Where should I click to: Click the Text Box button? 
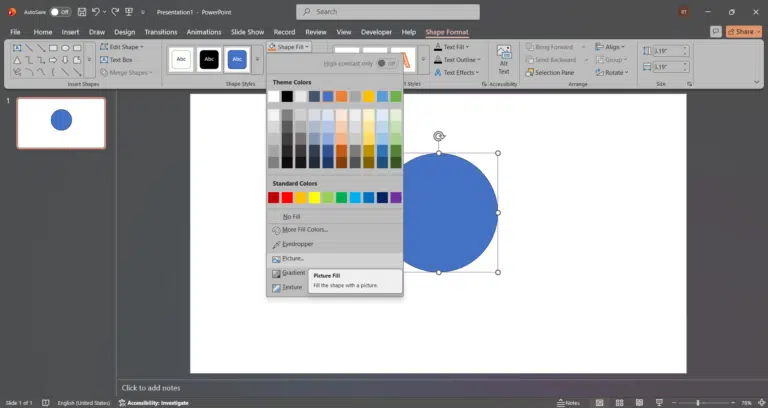[116, 60]
